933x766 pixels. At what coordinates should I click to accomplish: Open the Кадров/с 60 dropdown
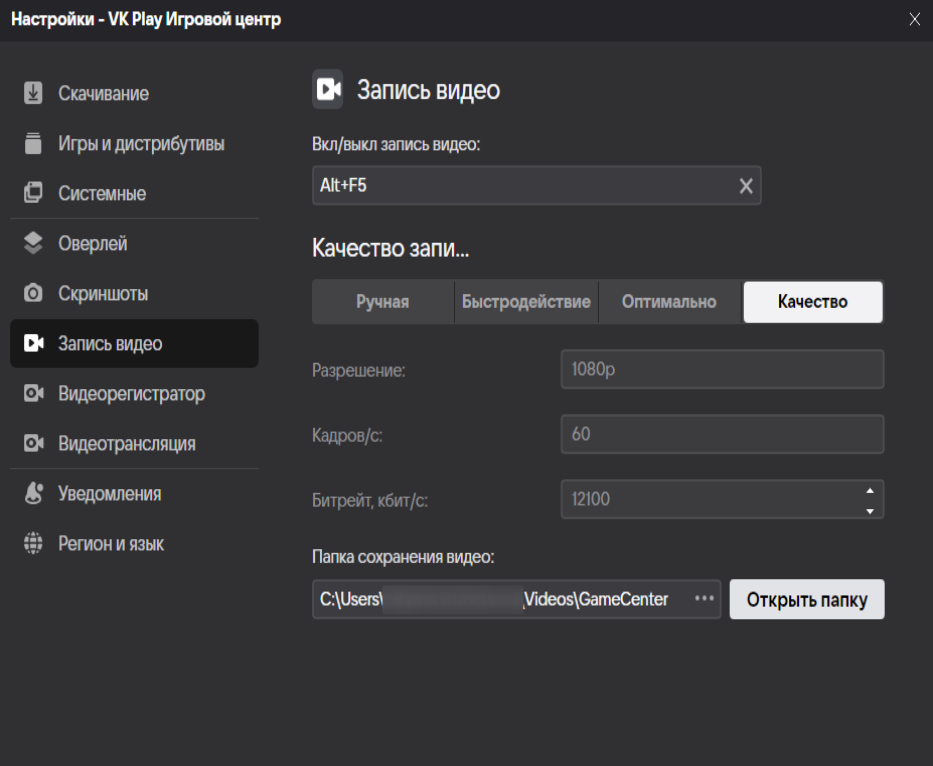(722, 435)
